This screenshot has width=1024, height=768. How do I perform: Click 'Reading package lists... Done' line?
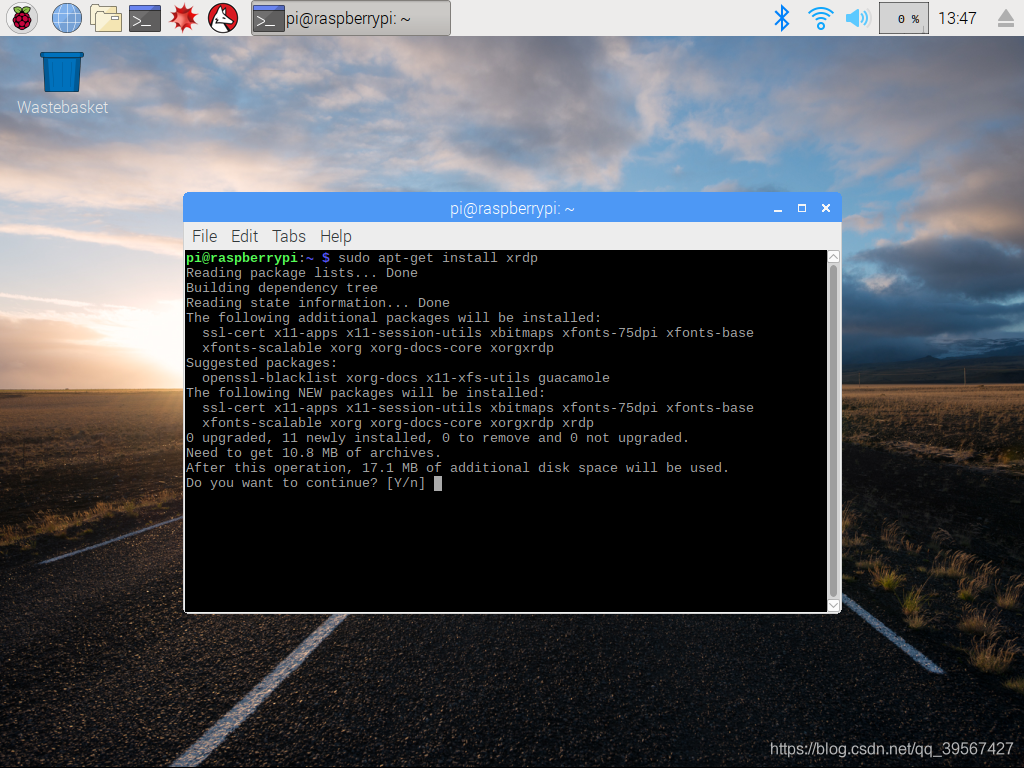[302, 273]
